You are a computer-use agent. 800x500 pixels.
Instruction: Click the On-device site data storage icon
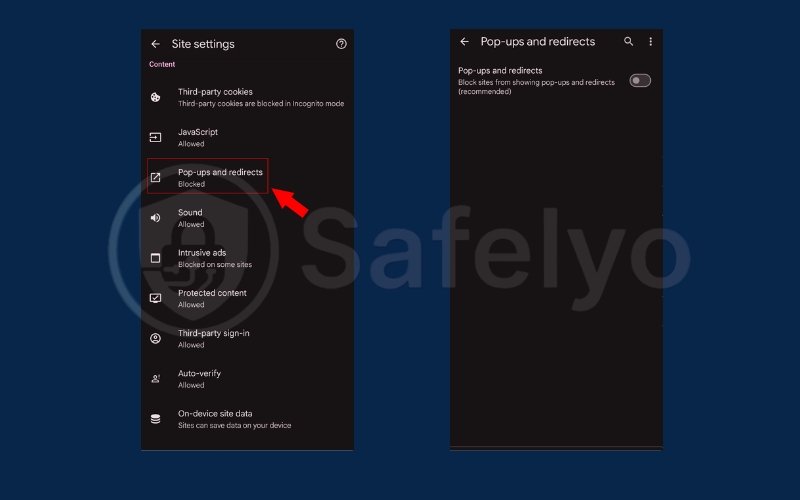click(x=156, y=419)
